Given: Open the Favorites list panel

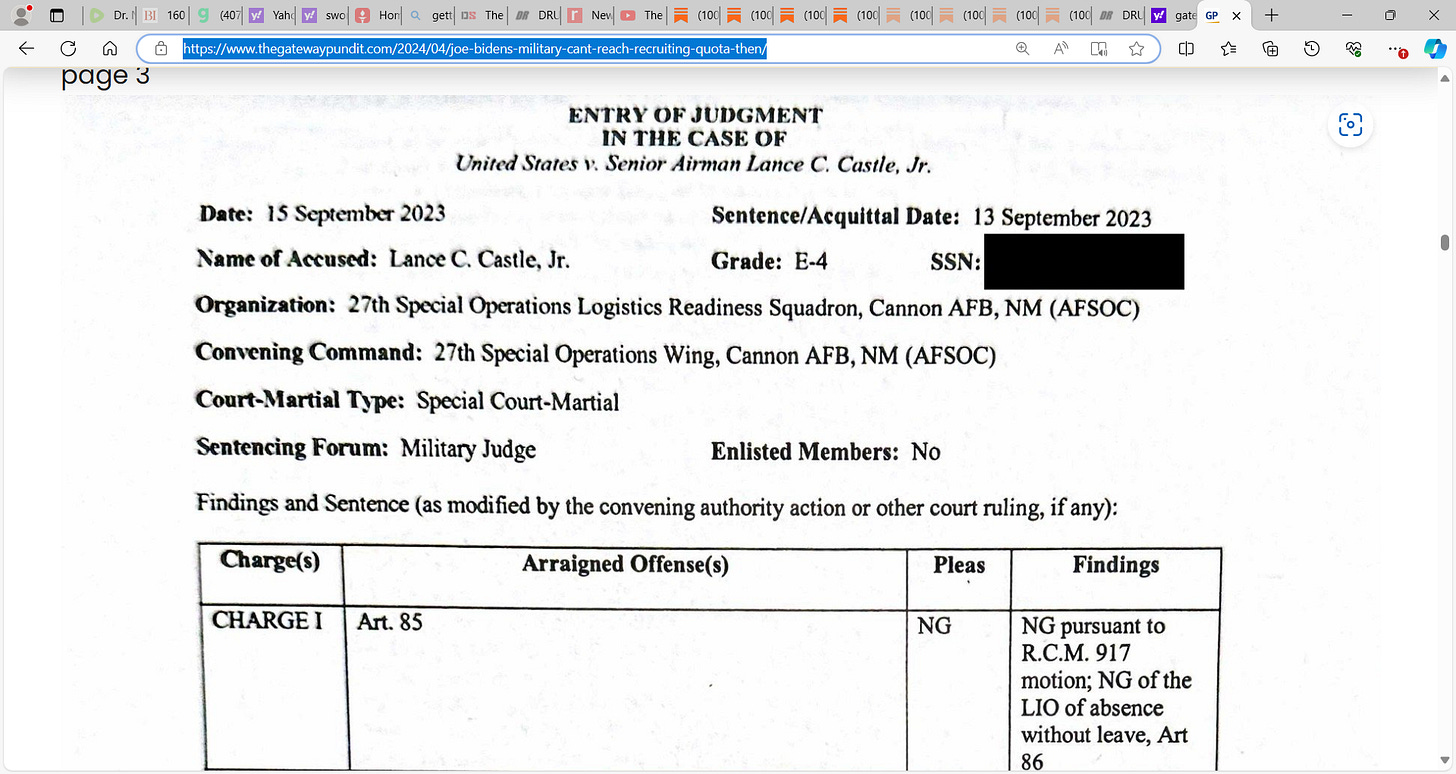Looking at the screenshot, I should [x=1229, y=48].
